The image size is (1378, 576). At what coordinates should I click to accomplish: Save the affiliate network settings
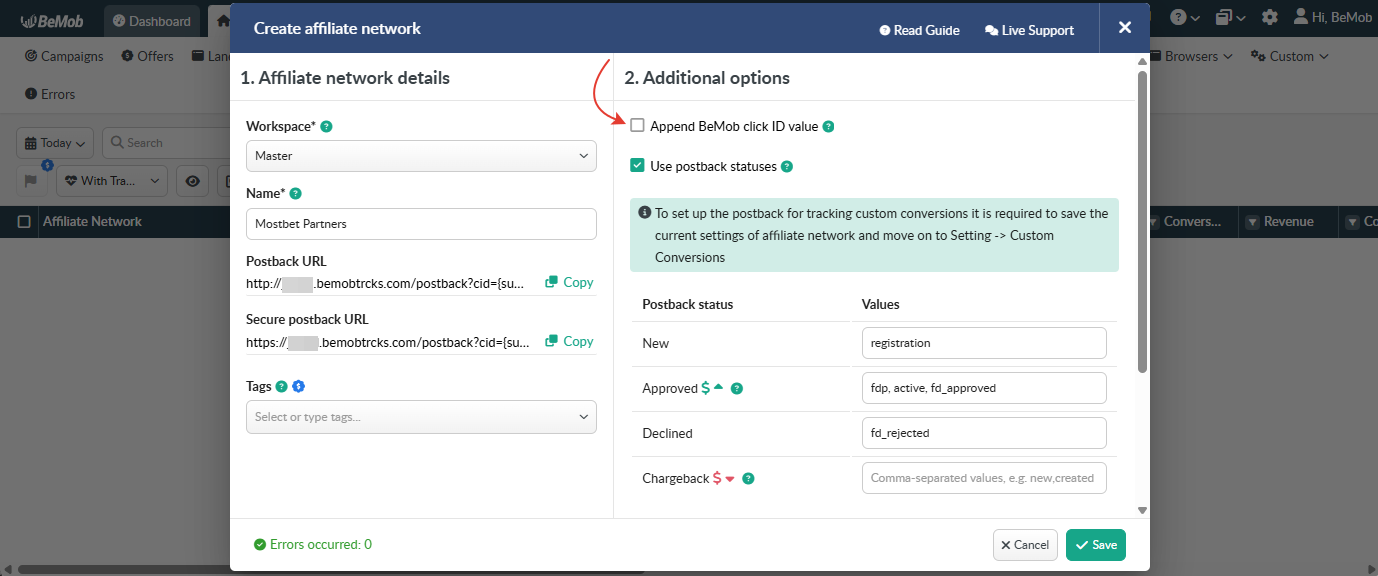(x=1096, y=545)
